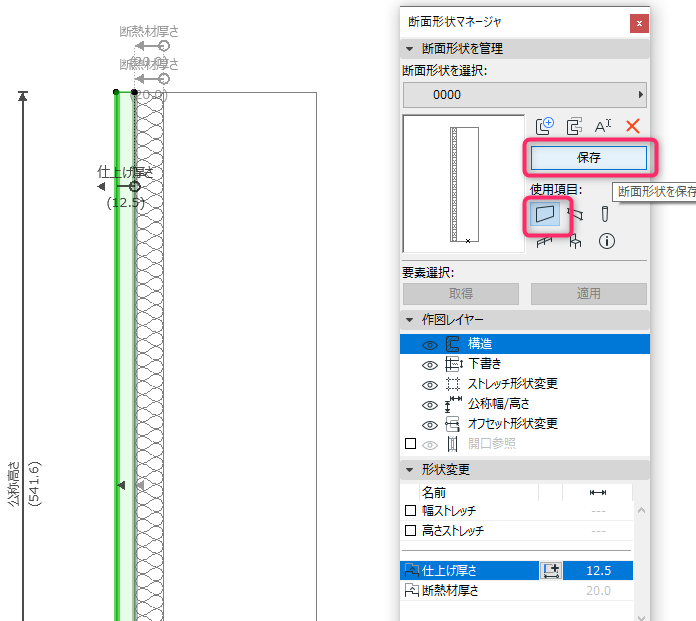
Task: Click the duplicate profile icon
Action: point(574,127)
